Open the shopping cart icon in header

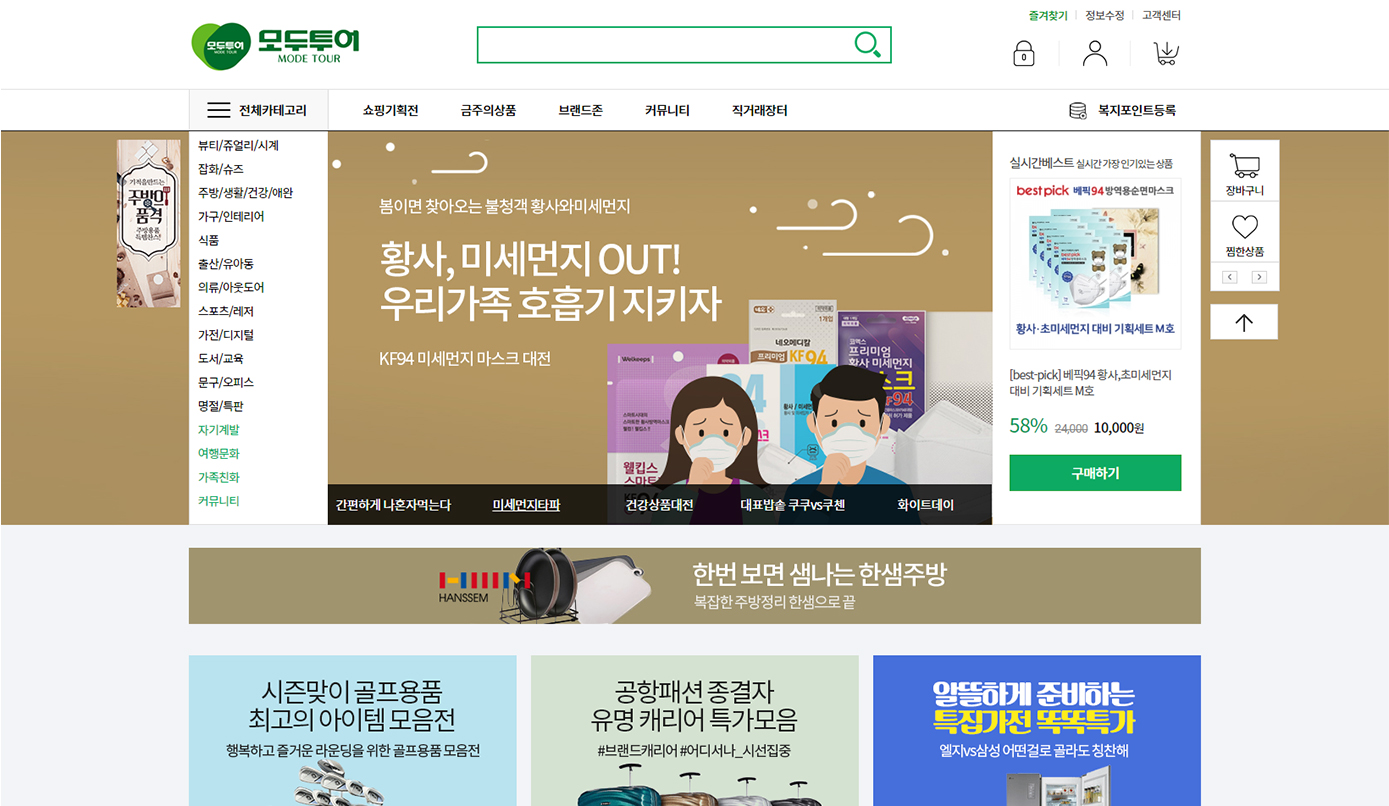click(1166, 53)
